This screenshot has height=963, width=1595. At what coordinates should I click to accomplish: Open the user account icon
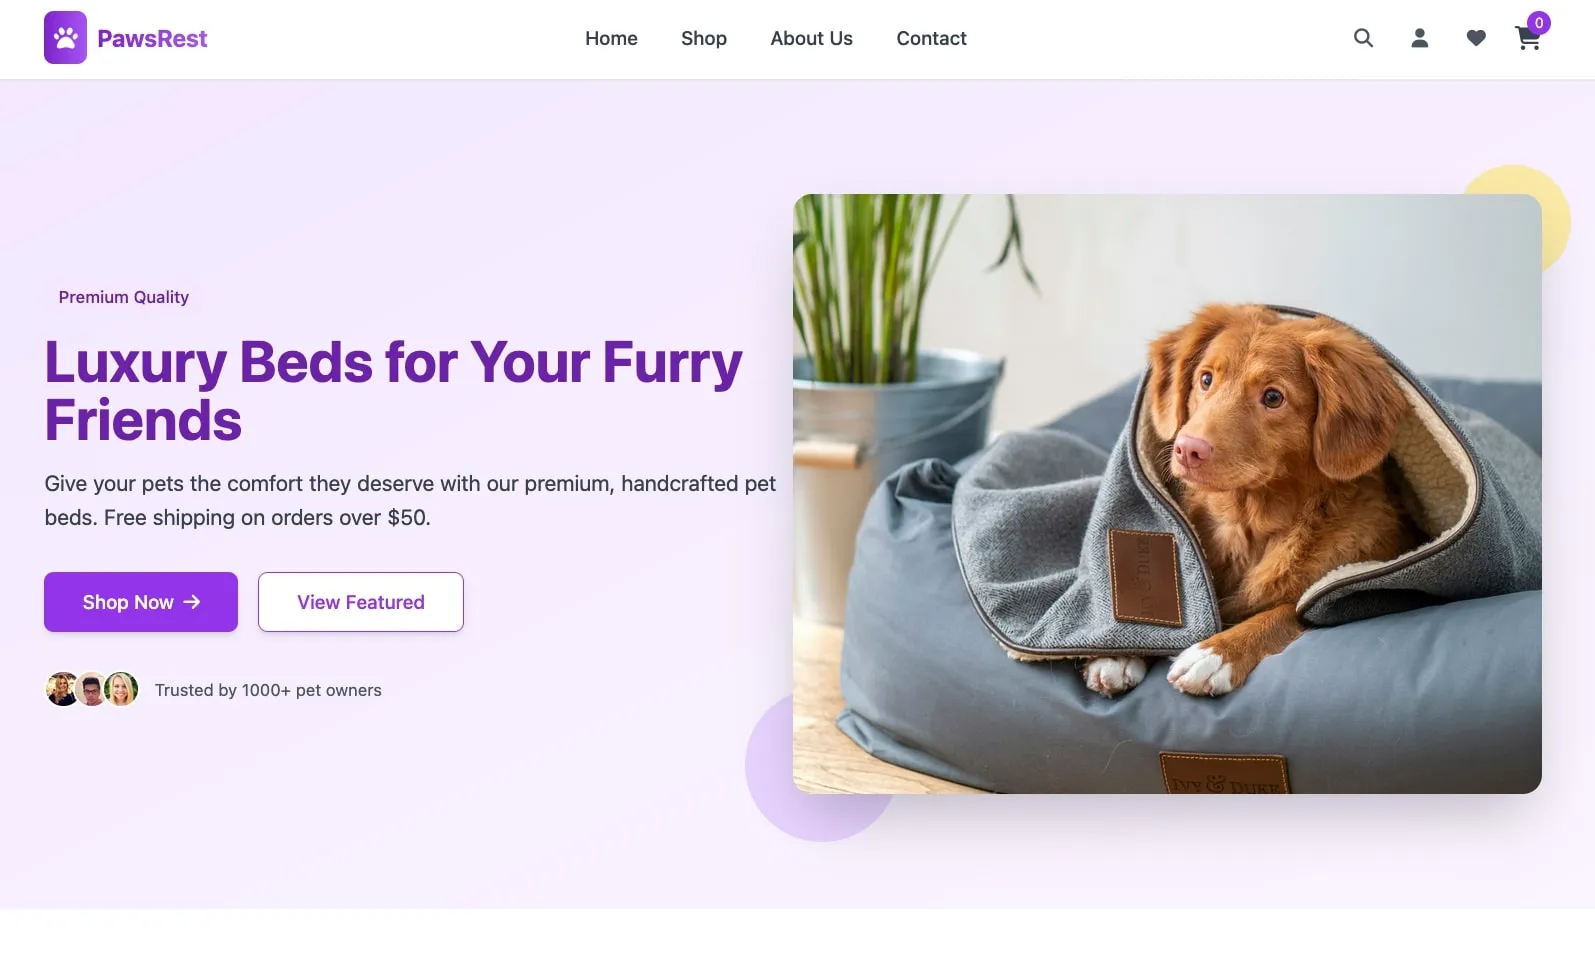coord(1419,38)
